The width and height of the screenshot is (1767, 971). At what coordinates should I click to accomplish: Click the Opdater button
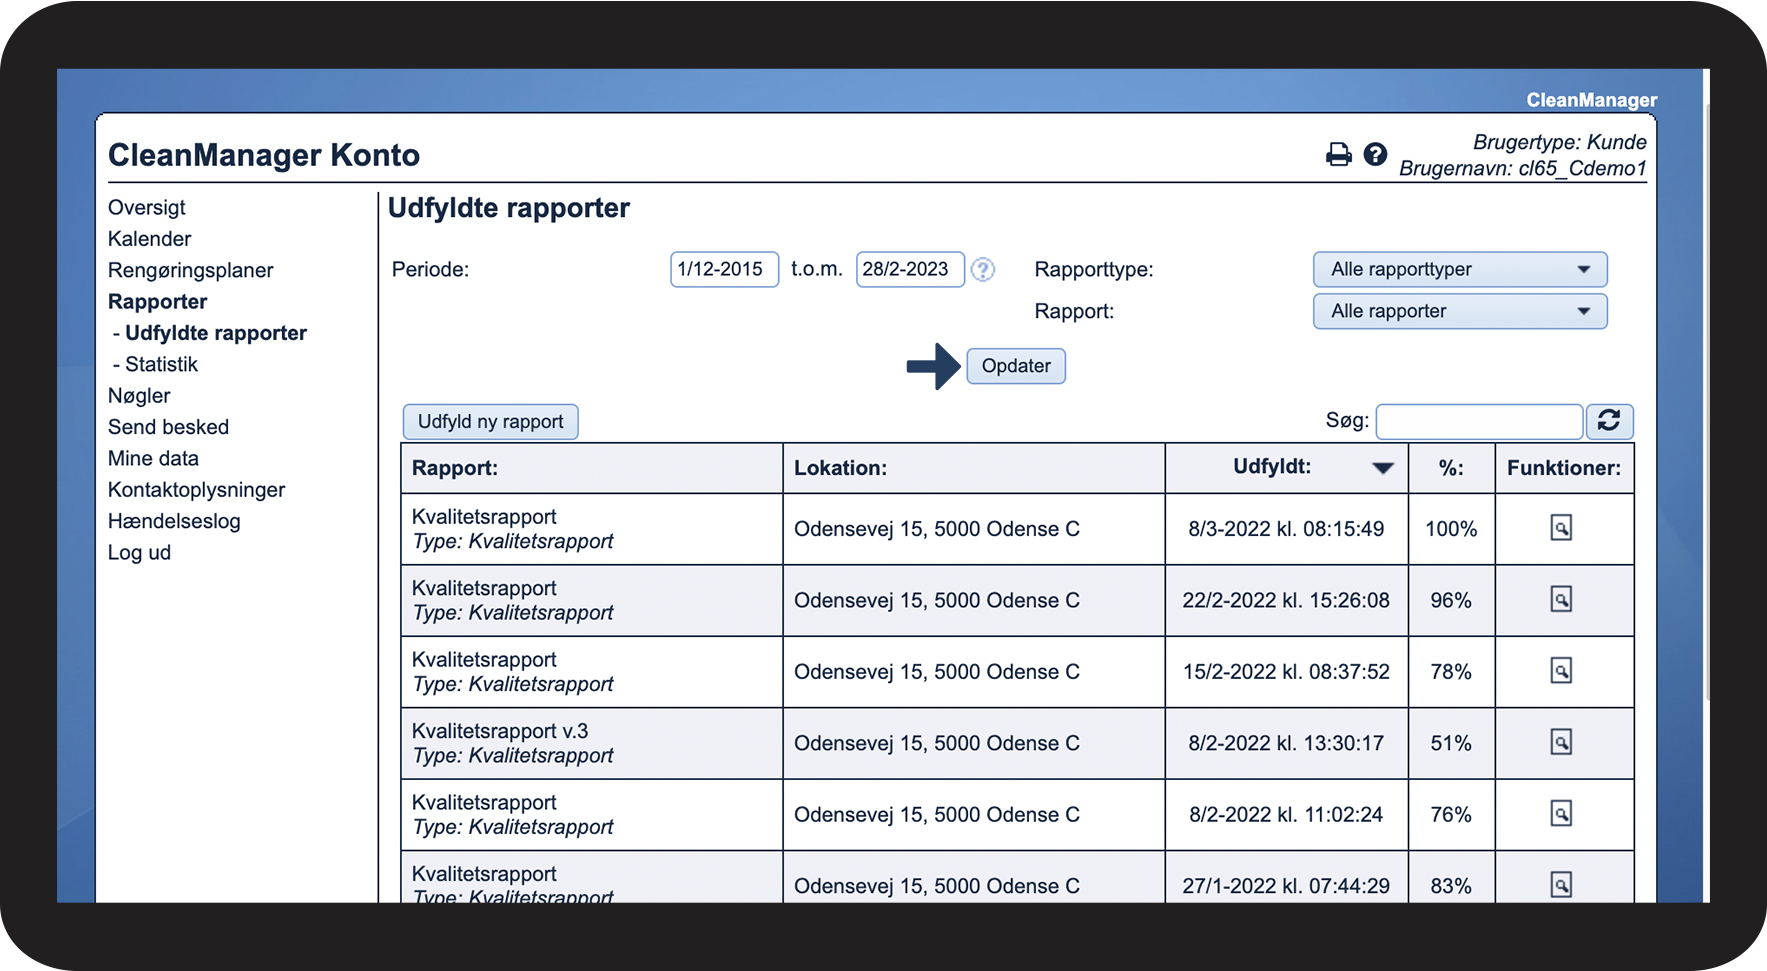click(1015, 366)
